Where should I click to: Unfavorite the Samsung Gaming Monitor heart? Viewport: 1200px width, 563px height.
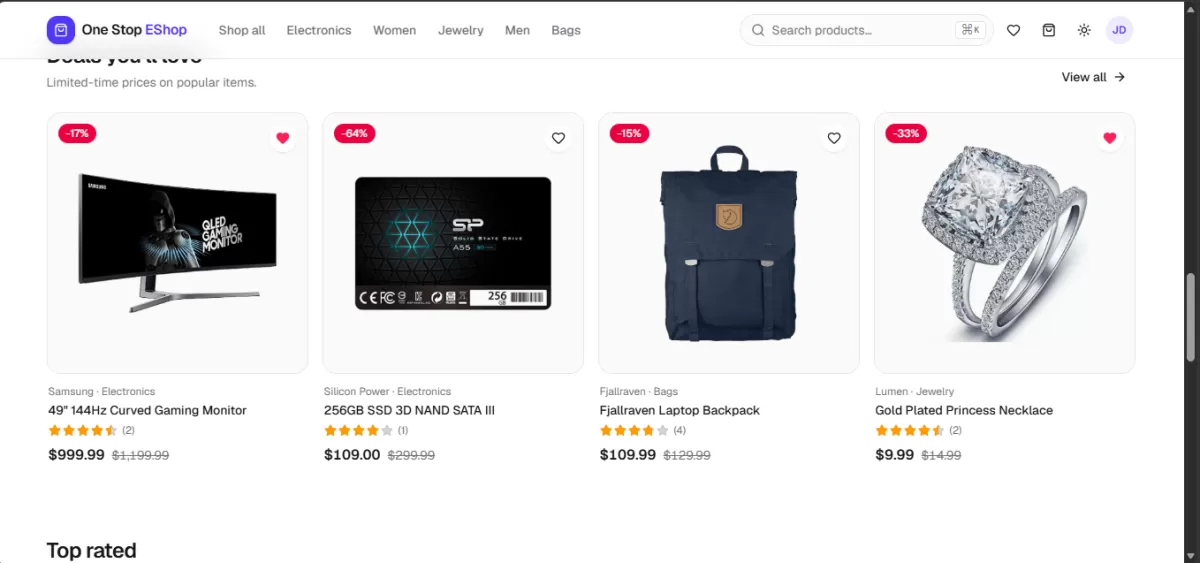tap(283, 138)
